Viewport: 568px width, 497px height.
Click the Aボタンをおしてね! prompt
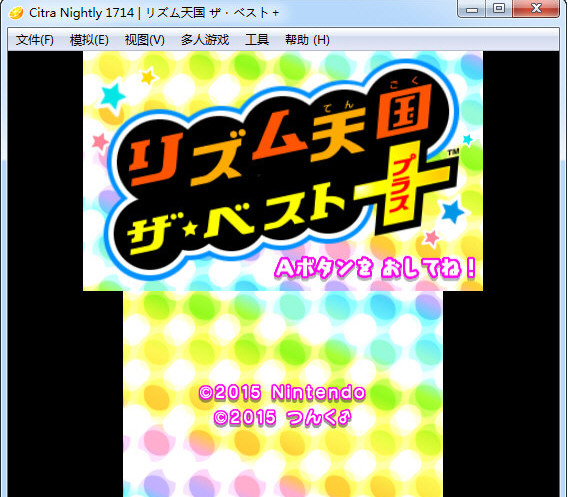tap(375, 268)
